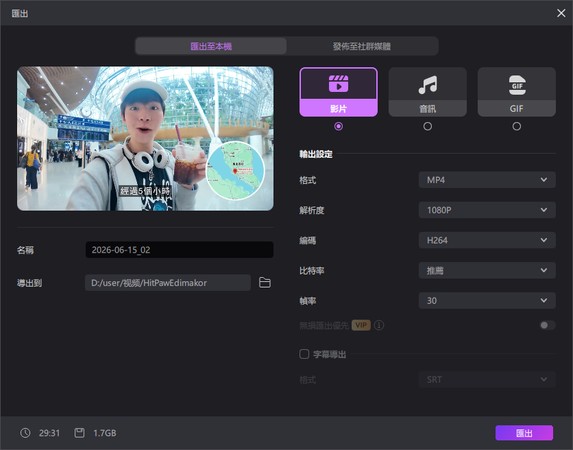573x450 pixels.
Task: Open the subtitle format SRT dropdown
Action: (x=487, y=379)
